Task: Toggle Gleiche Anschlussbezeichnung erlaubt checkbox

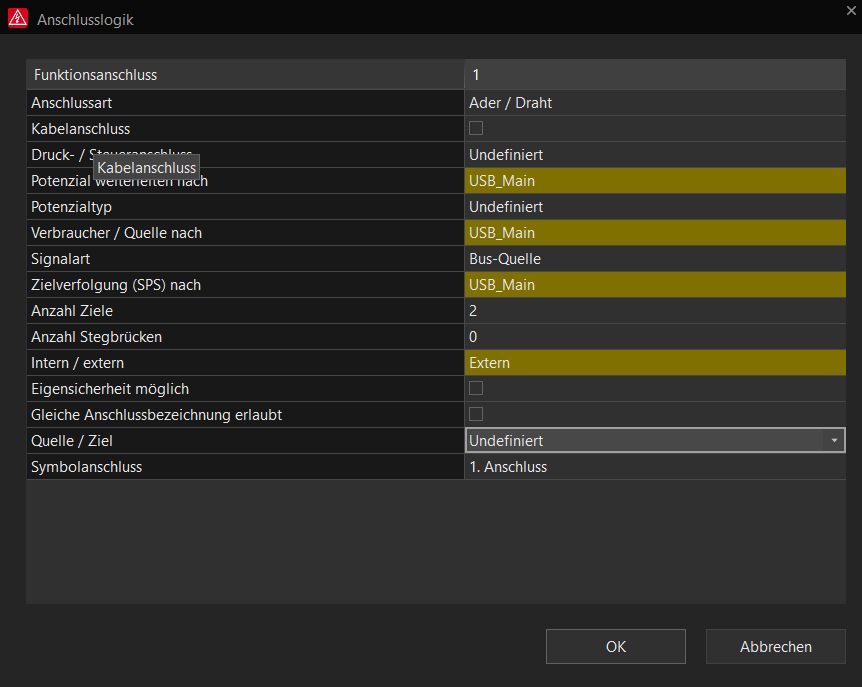Action: pyautogui.click(x=476, y=414)
